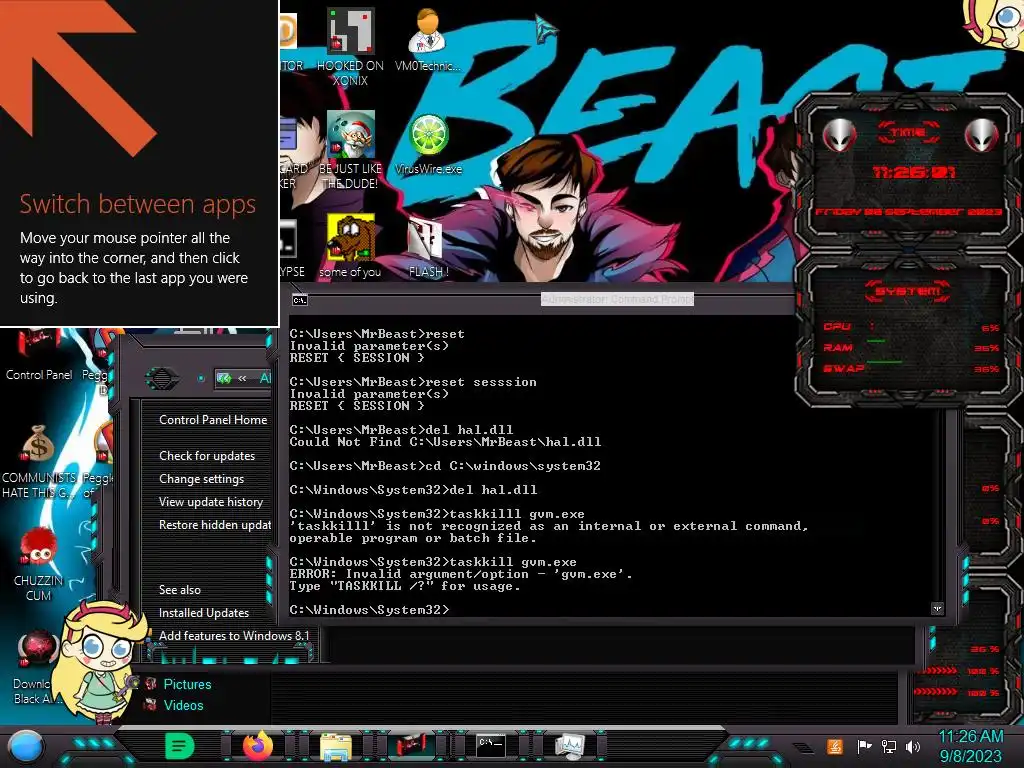This screenshot has height=768, width=1024.
Task: Switch to red pinned taskbar app
Action: pos(411,746)
